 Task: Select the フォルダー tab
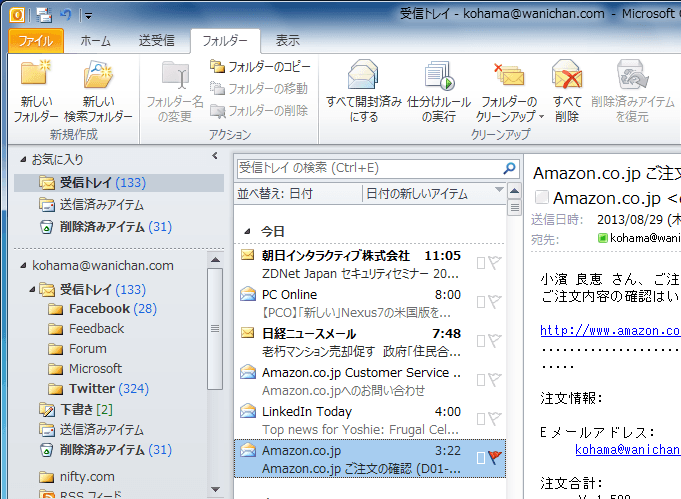[x=225, y=41]
